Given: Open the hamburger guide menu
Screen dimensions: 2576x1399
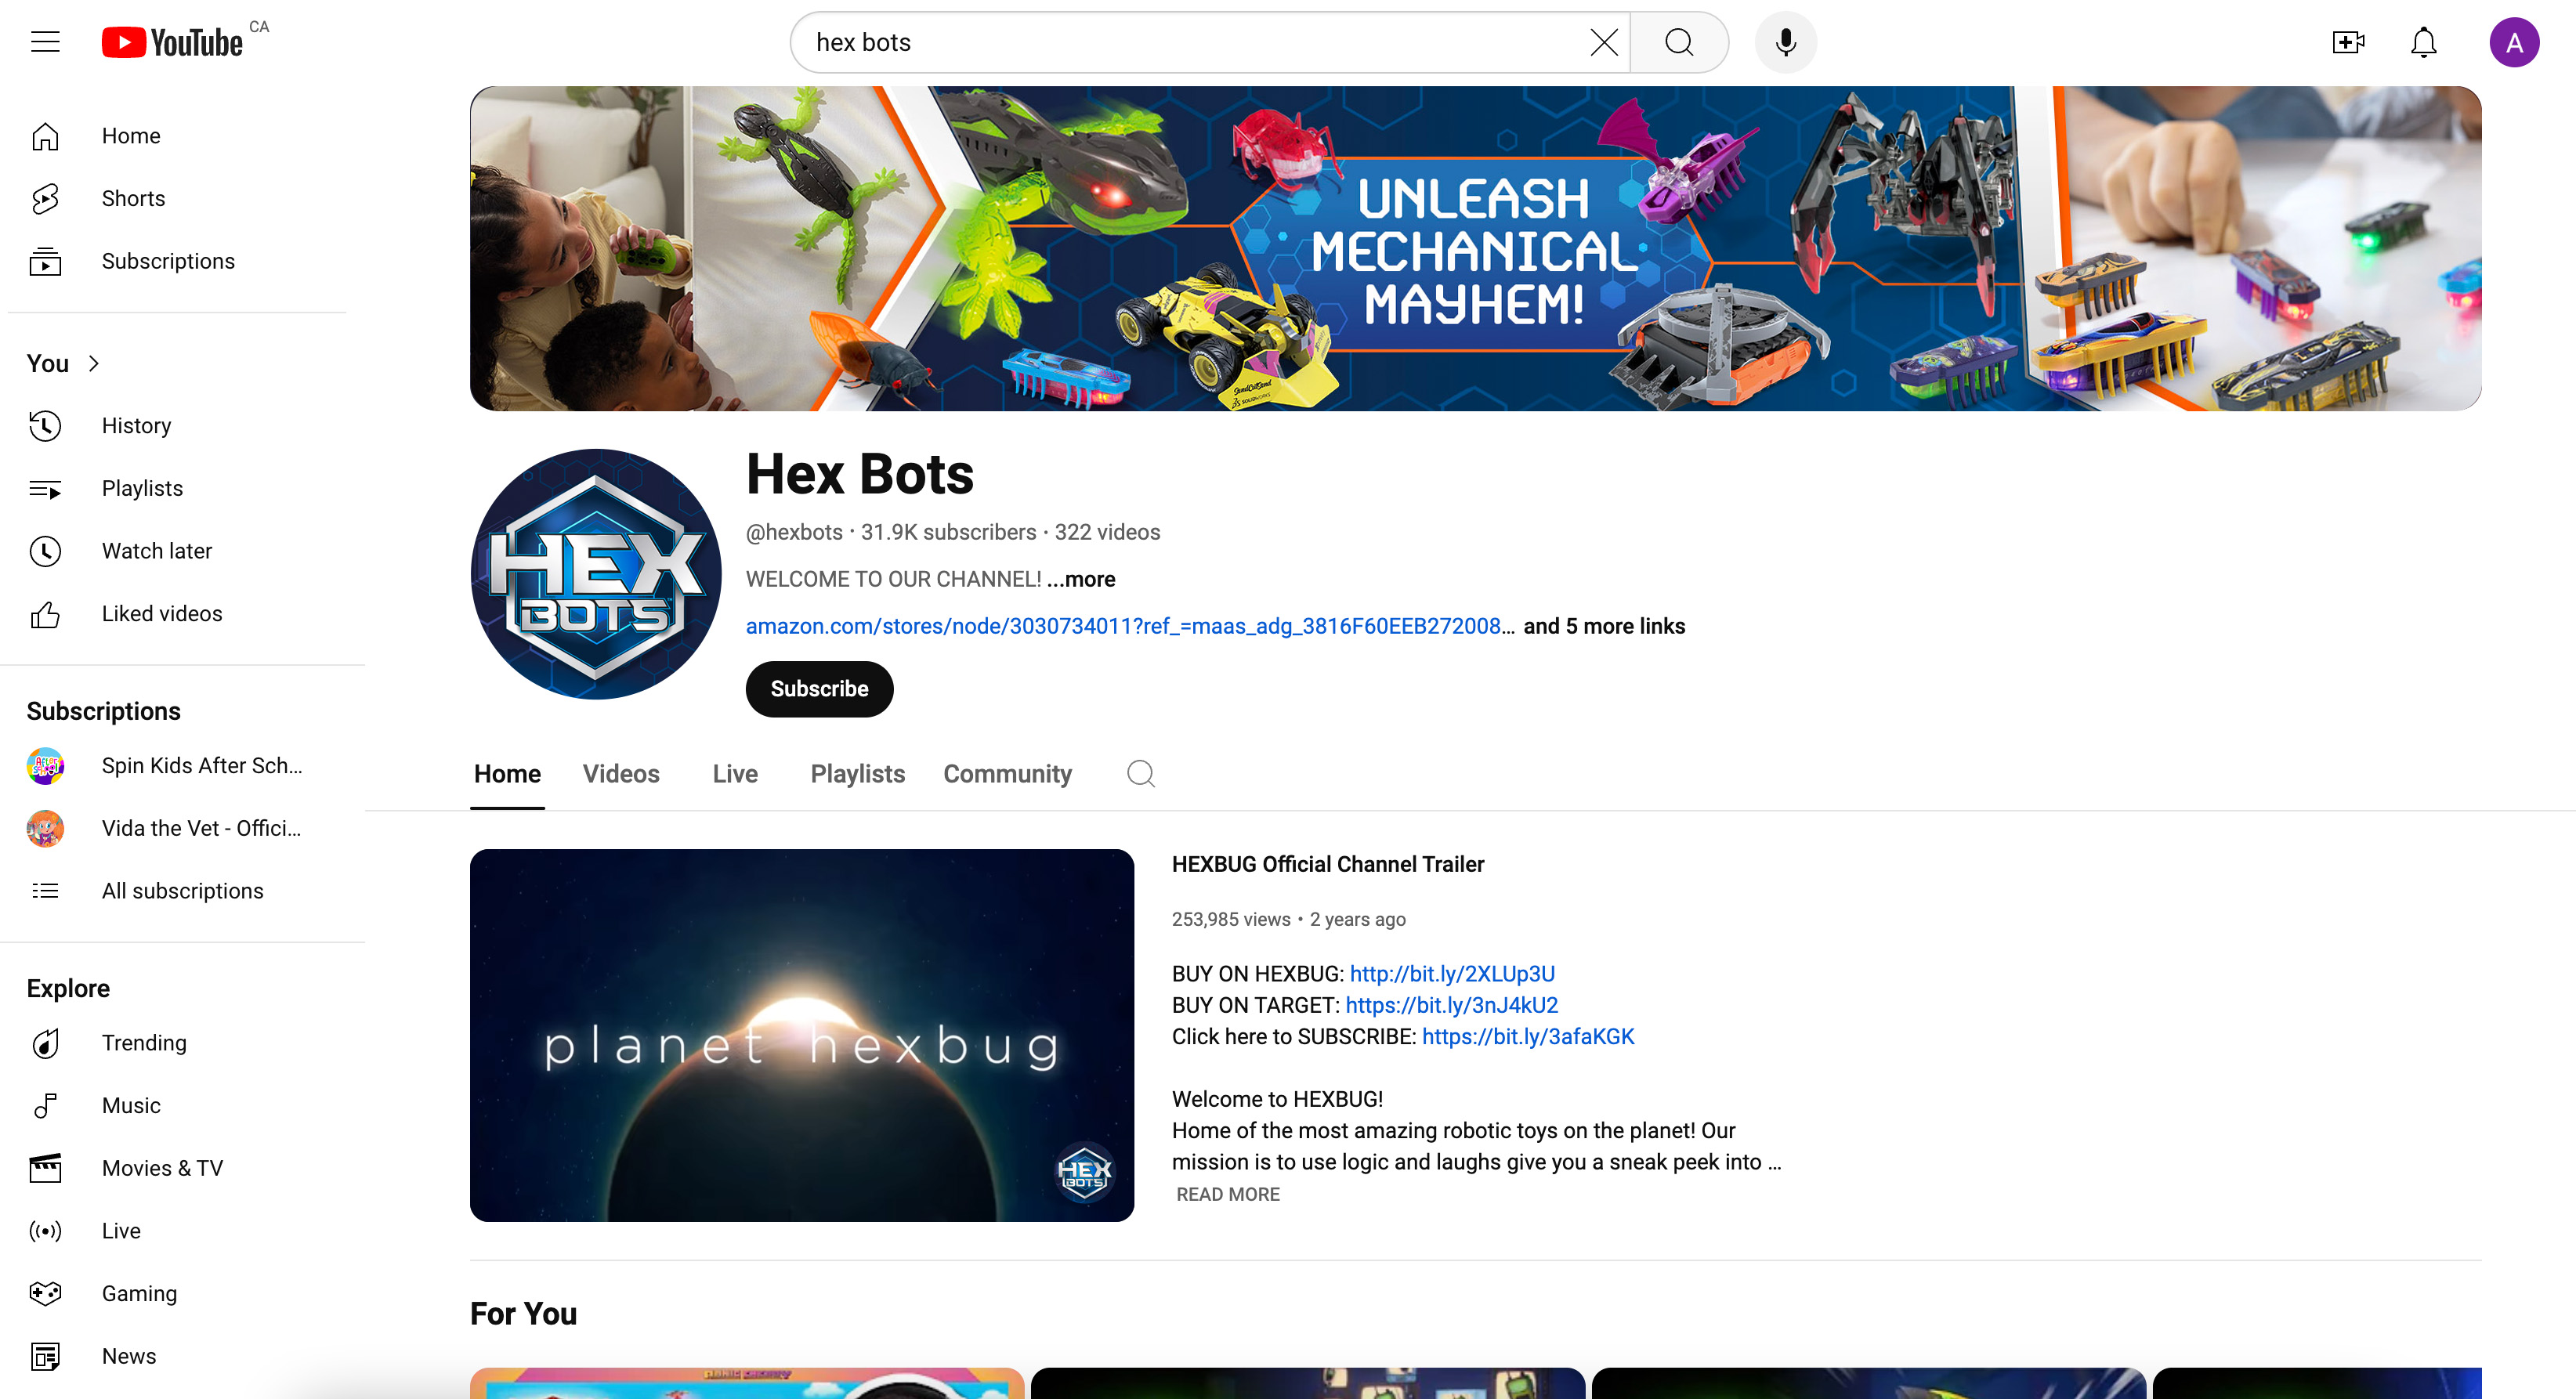Looking at the screenshot, I should pyautogui.click(x=45, y=42).
